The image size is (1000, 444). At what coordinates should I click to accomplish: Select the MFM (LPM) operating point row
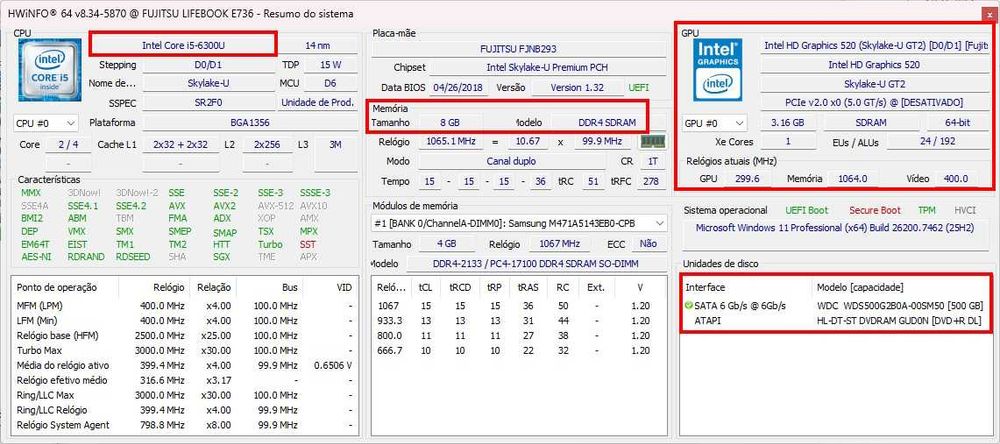click(184, 306)
